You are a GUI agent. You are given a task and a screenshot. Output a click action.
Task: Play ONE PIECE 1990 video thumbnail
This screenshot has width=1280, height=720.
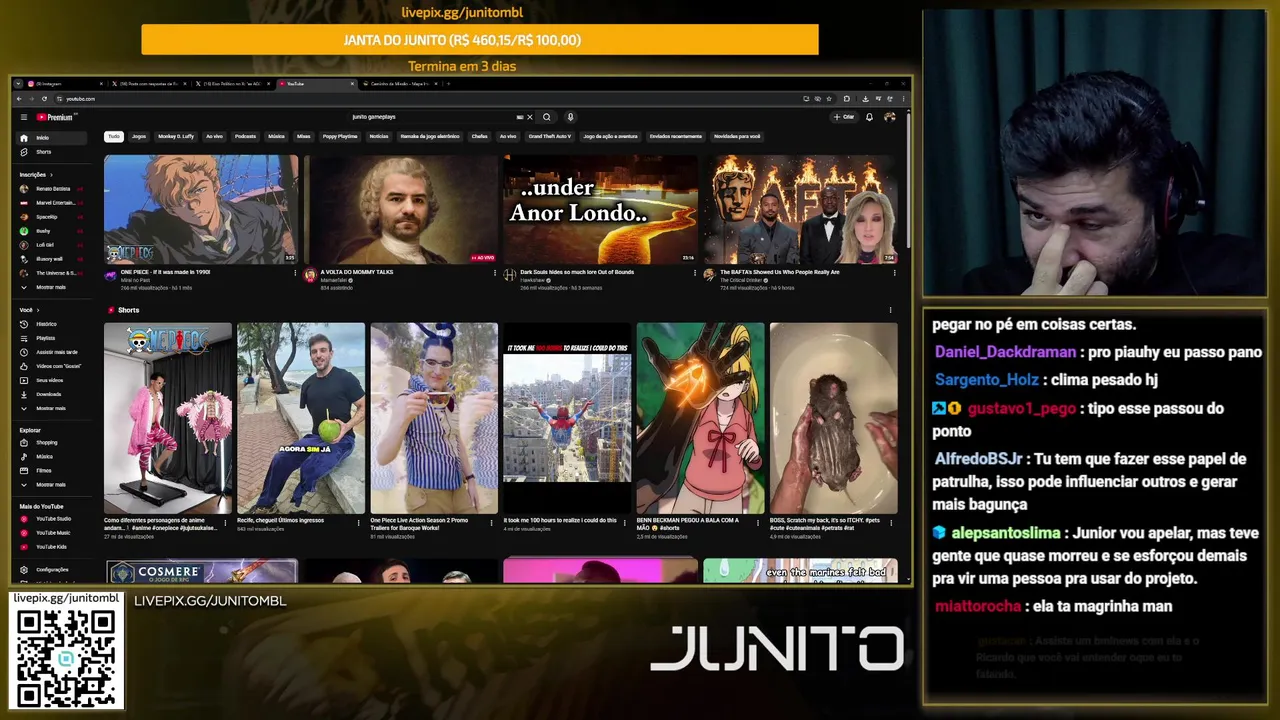pyautogui.click(x=201, y=209)
